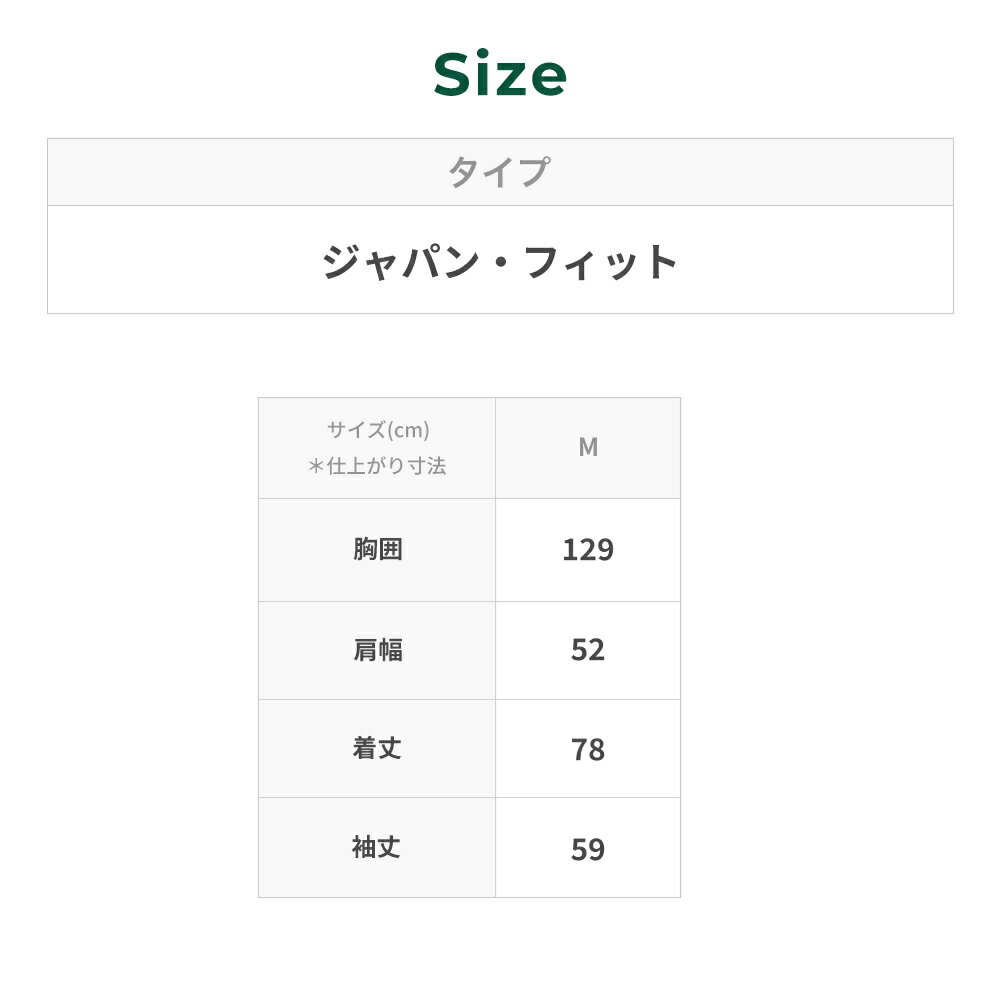Click the 肩幅 row label
Viewport: 1000px width, 1000px height.
377,650
